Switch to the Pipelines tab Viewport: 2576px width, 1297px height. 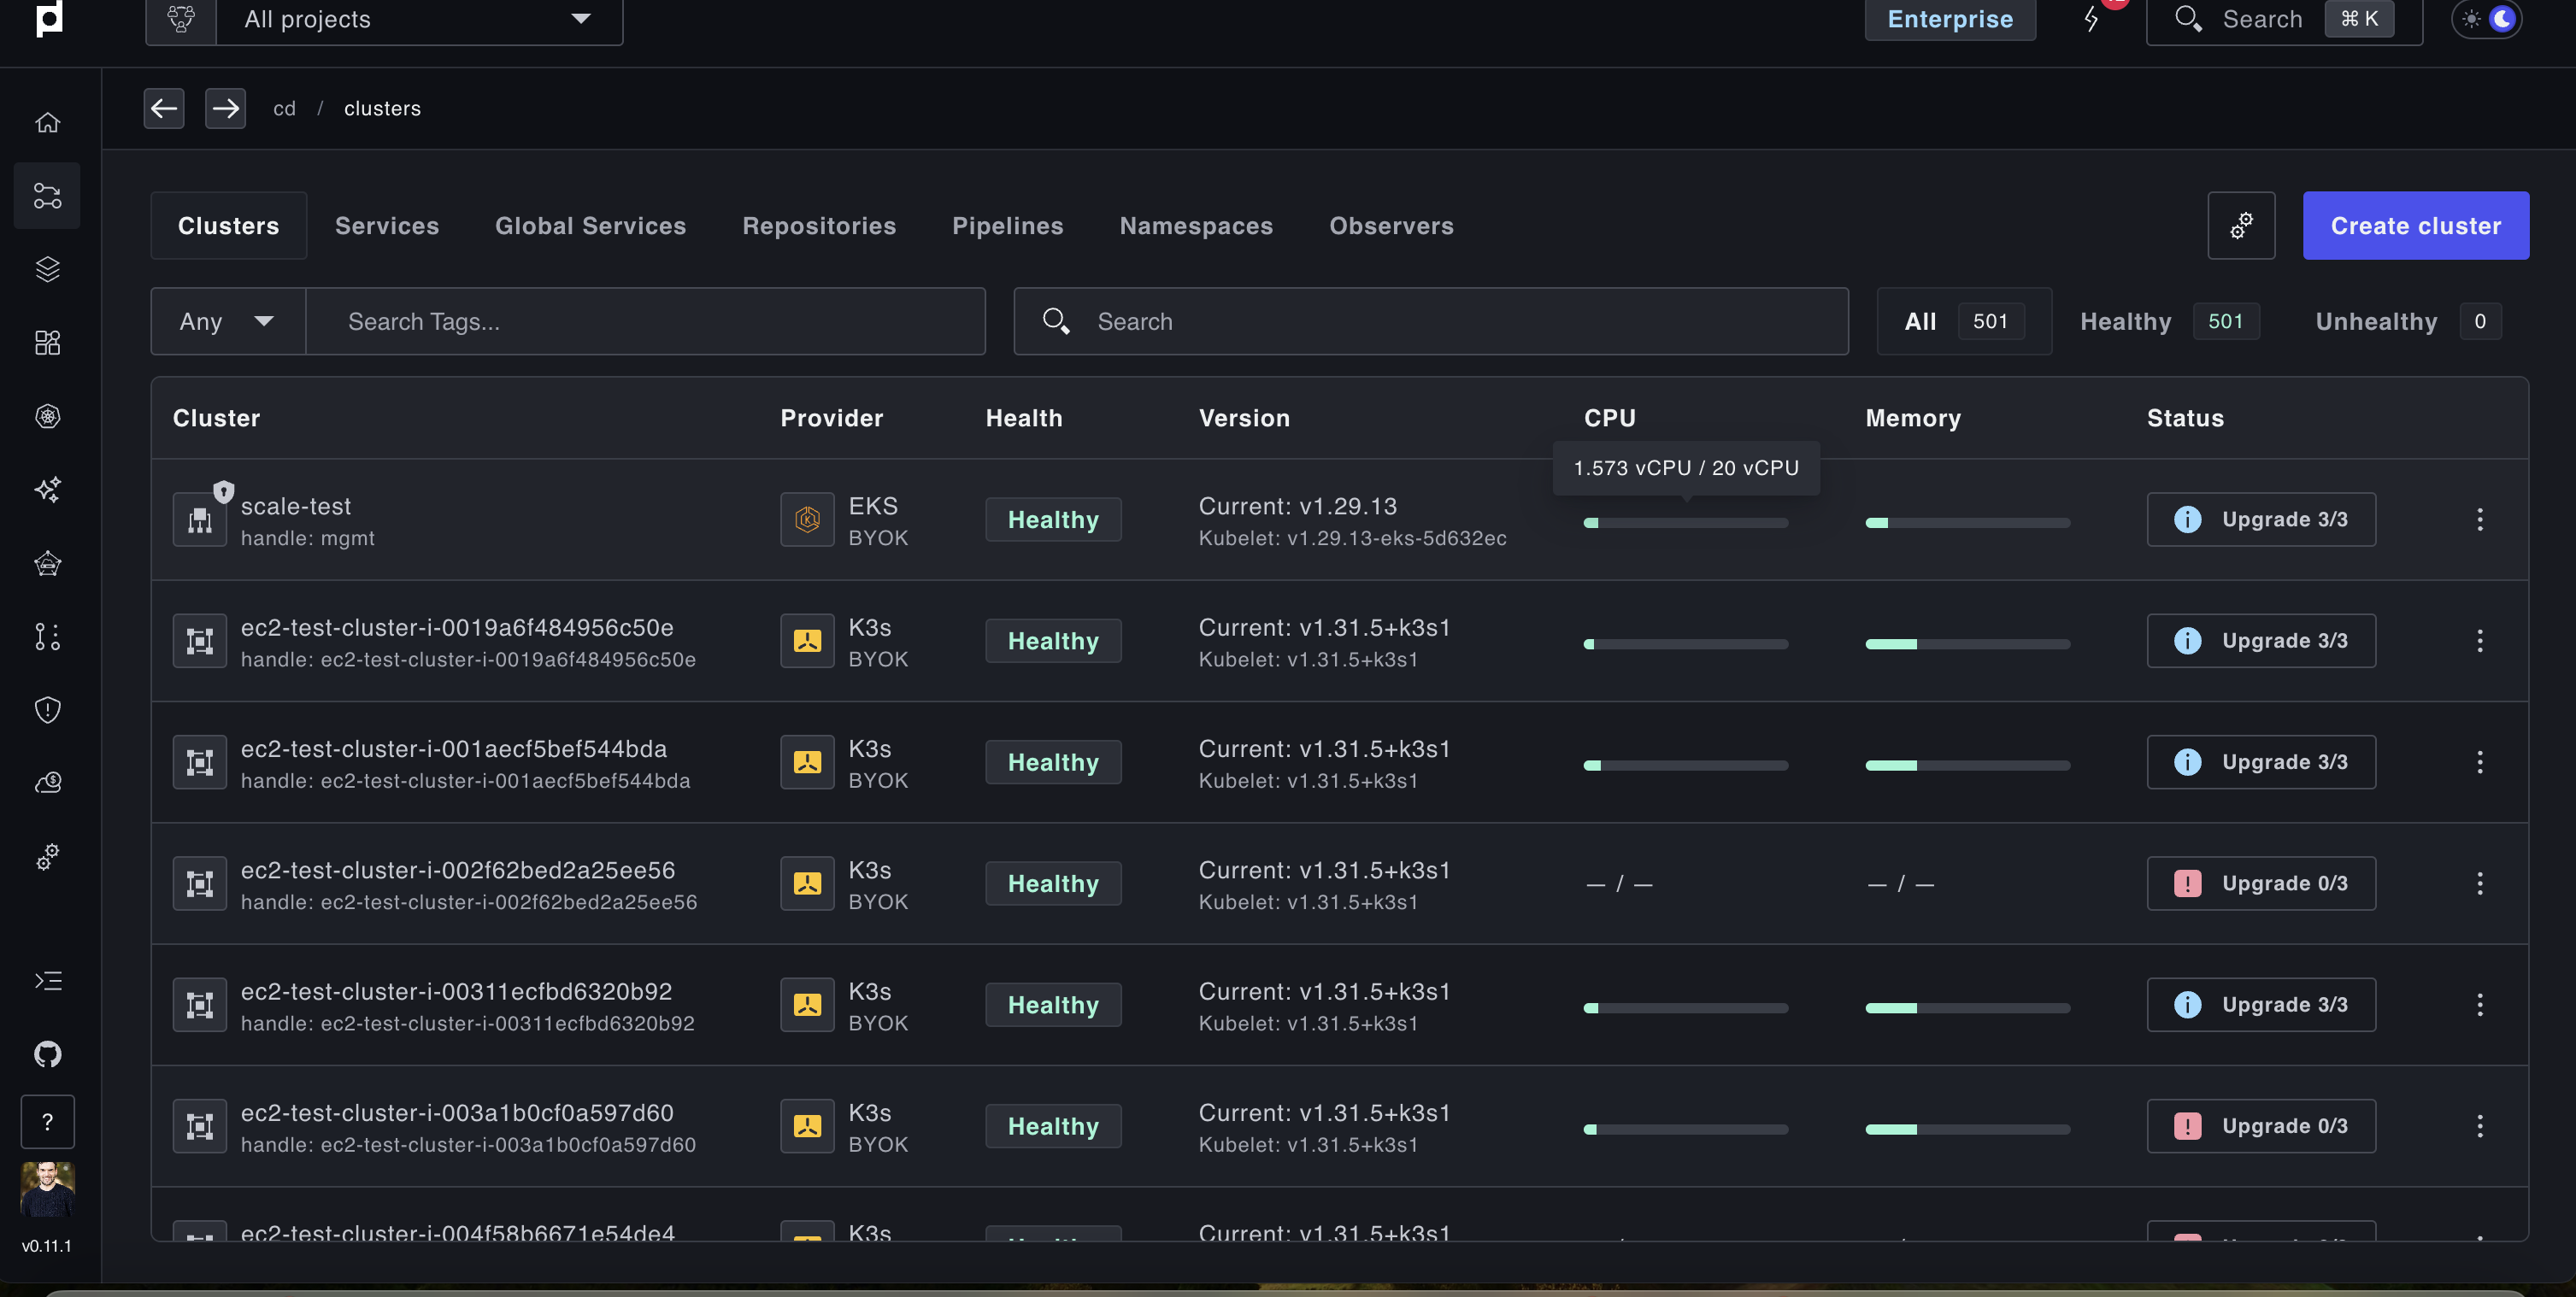1007,226
